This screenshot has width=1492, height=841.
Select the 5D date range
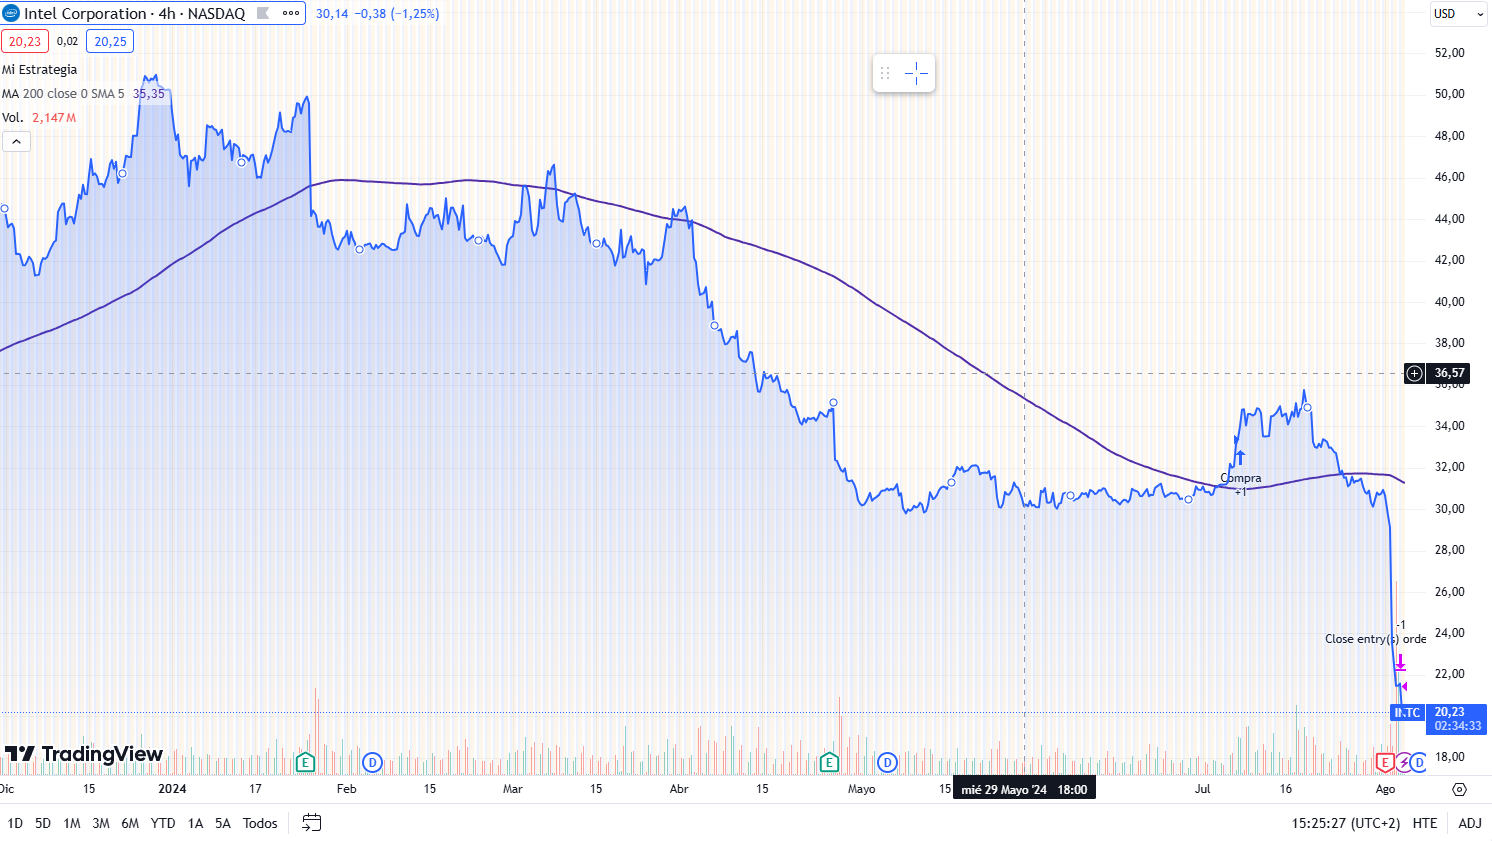[x=43, y=823]
